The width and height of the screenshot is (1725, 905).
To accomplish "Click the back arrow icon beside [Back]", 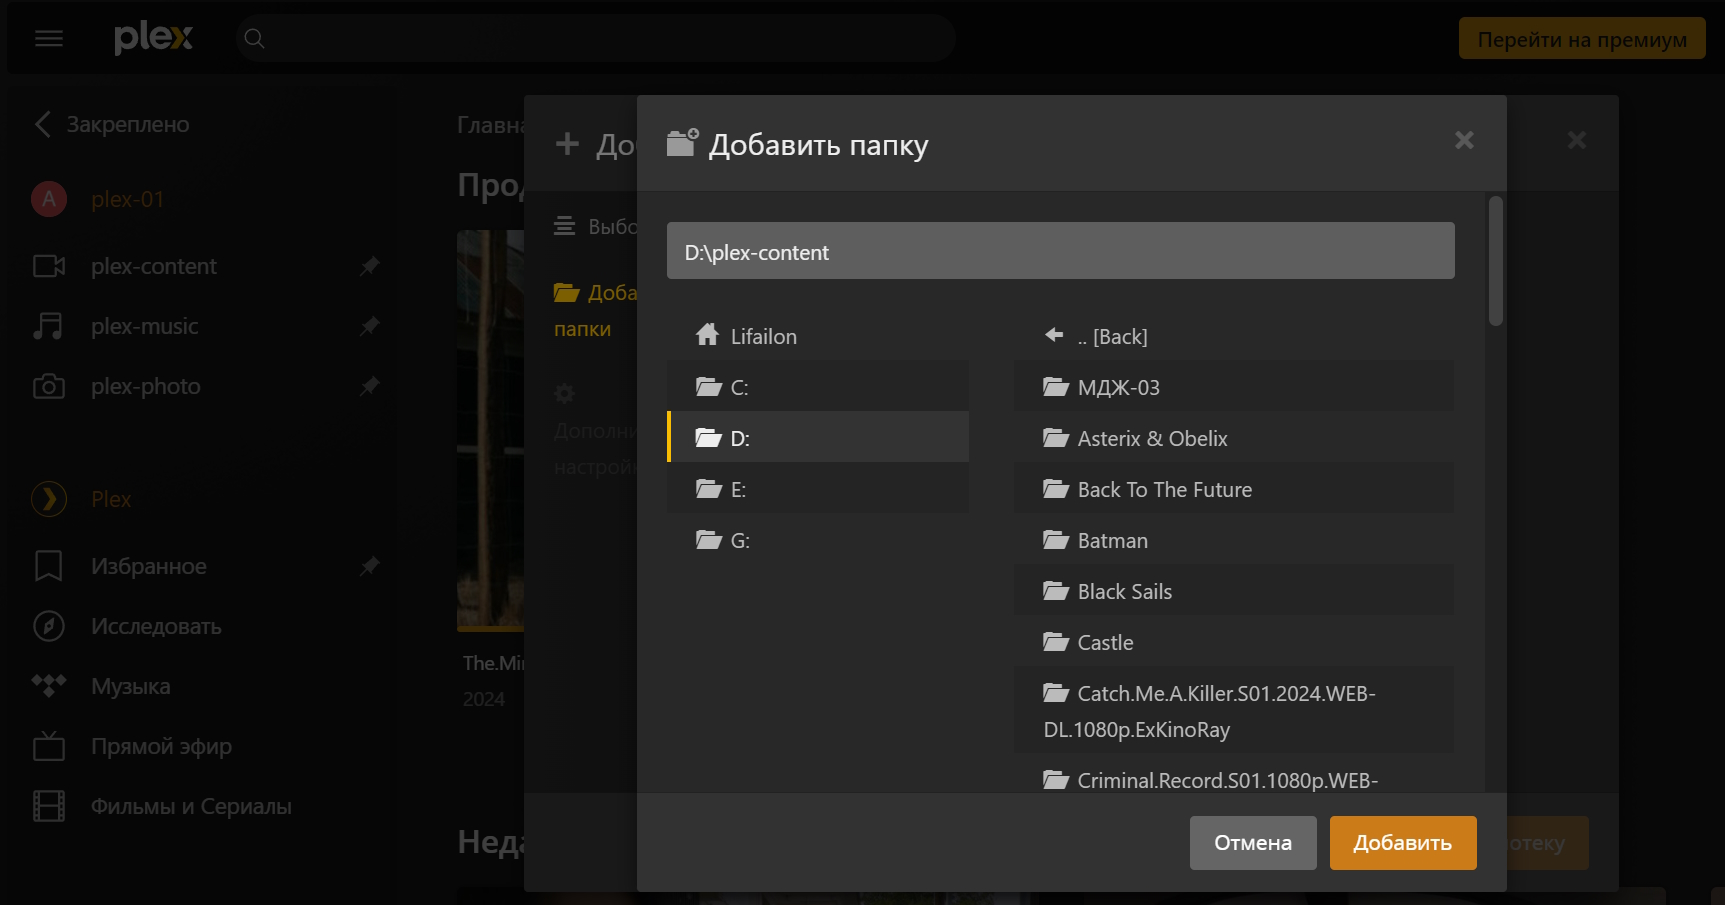I will [x=1054, y=335].
